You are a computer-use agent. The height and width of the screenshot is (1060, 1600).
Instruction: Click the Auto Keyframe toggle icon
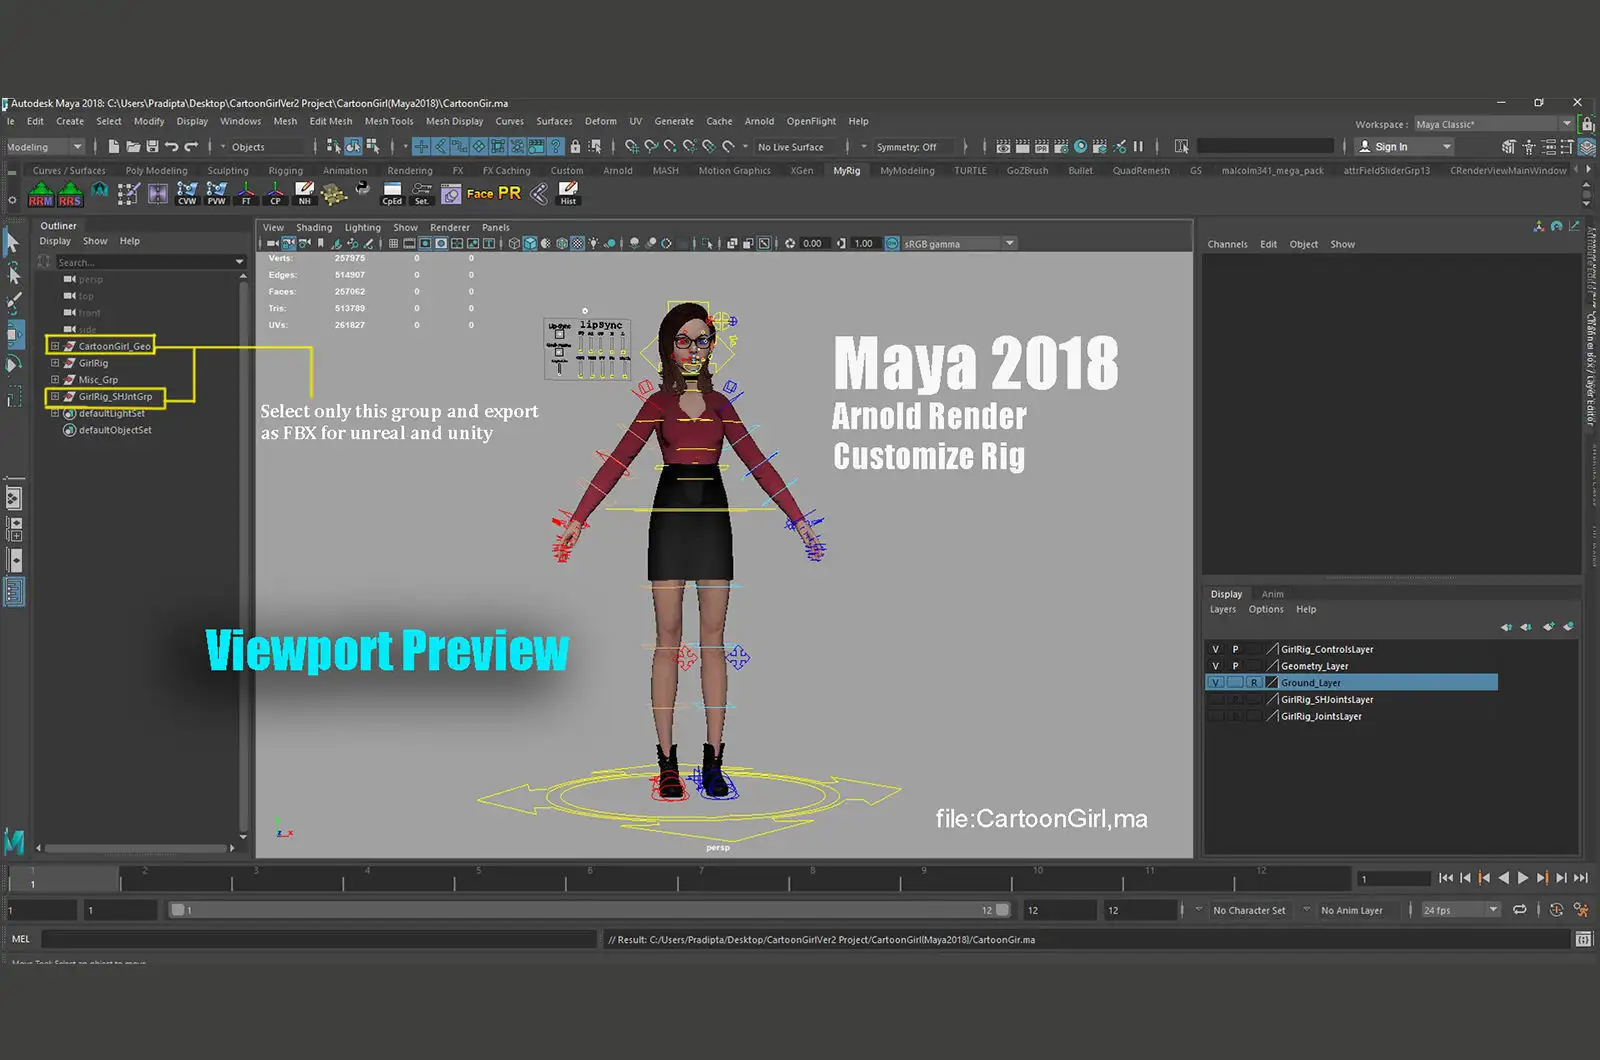pyautogui.click(x=1556, y=910)
